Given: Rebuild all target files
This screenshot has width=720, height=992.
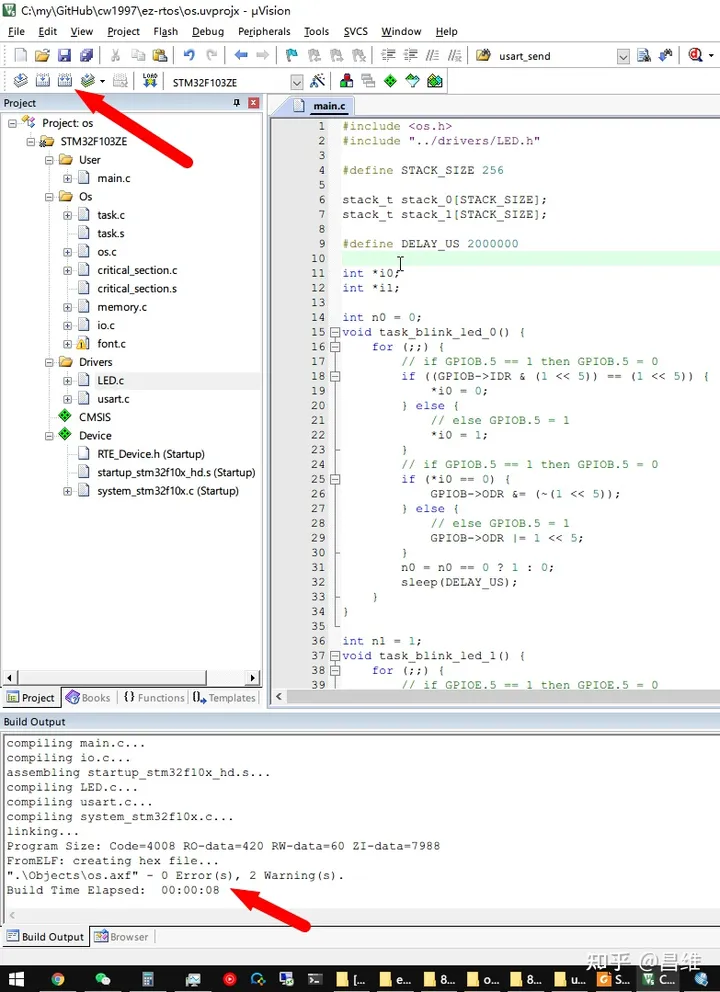Looking at the screenshot, I should [x=65, y=81].
